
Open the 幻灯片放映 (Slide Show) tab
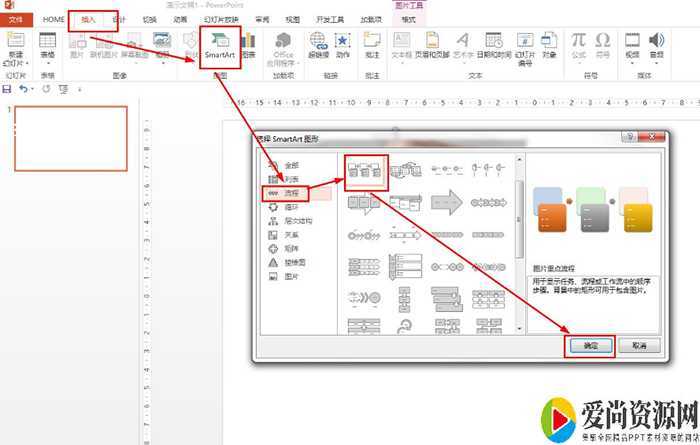(x=221, y=20)
